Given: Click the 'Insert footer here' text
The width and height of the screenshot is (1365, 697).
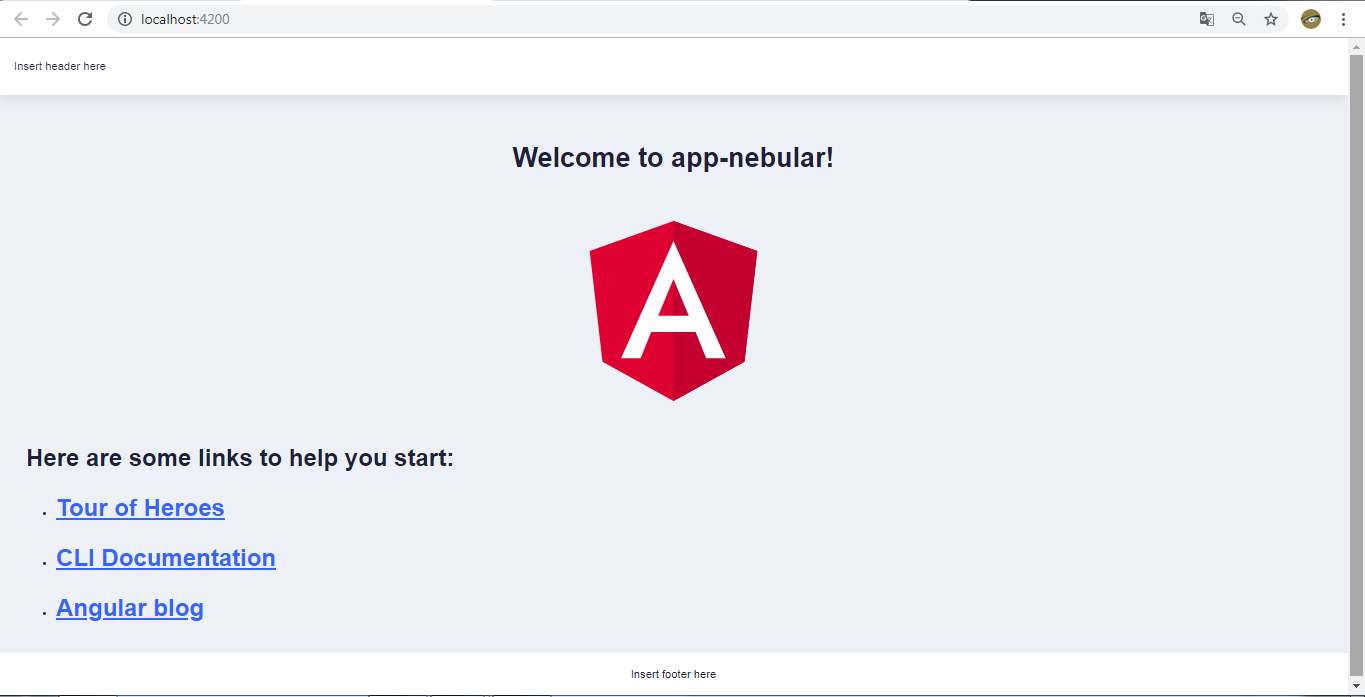Looking at the screenshot, I should tap(673, 673).
